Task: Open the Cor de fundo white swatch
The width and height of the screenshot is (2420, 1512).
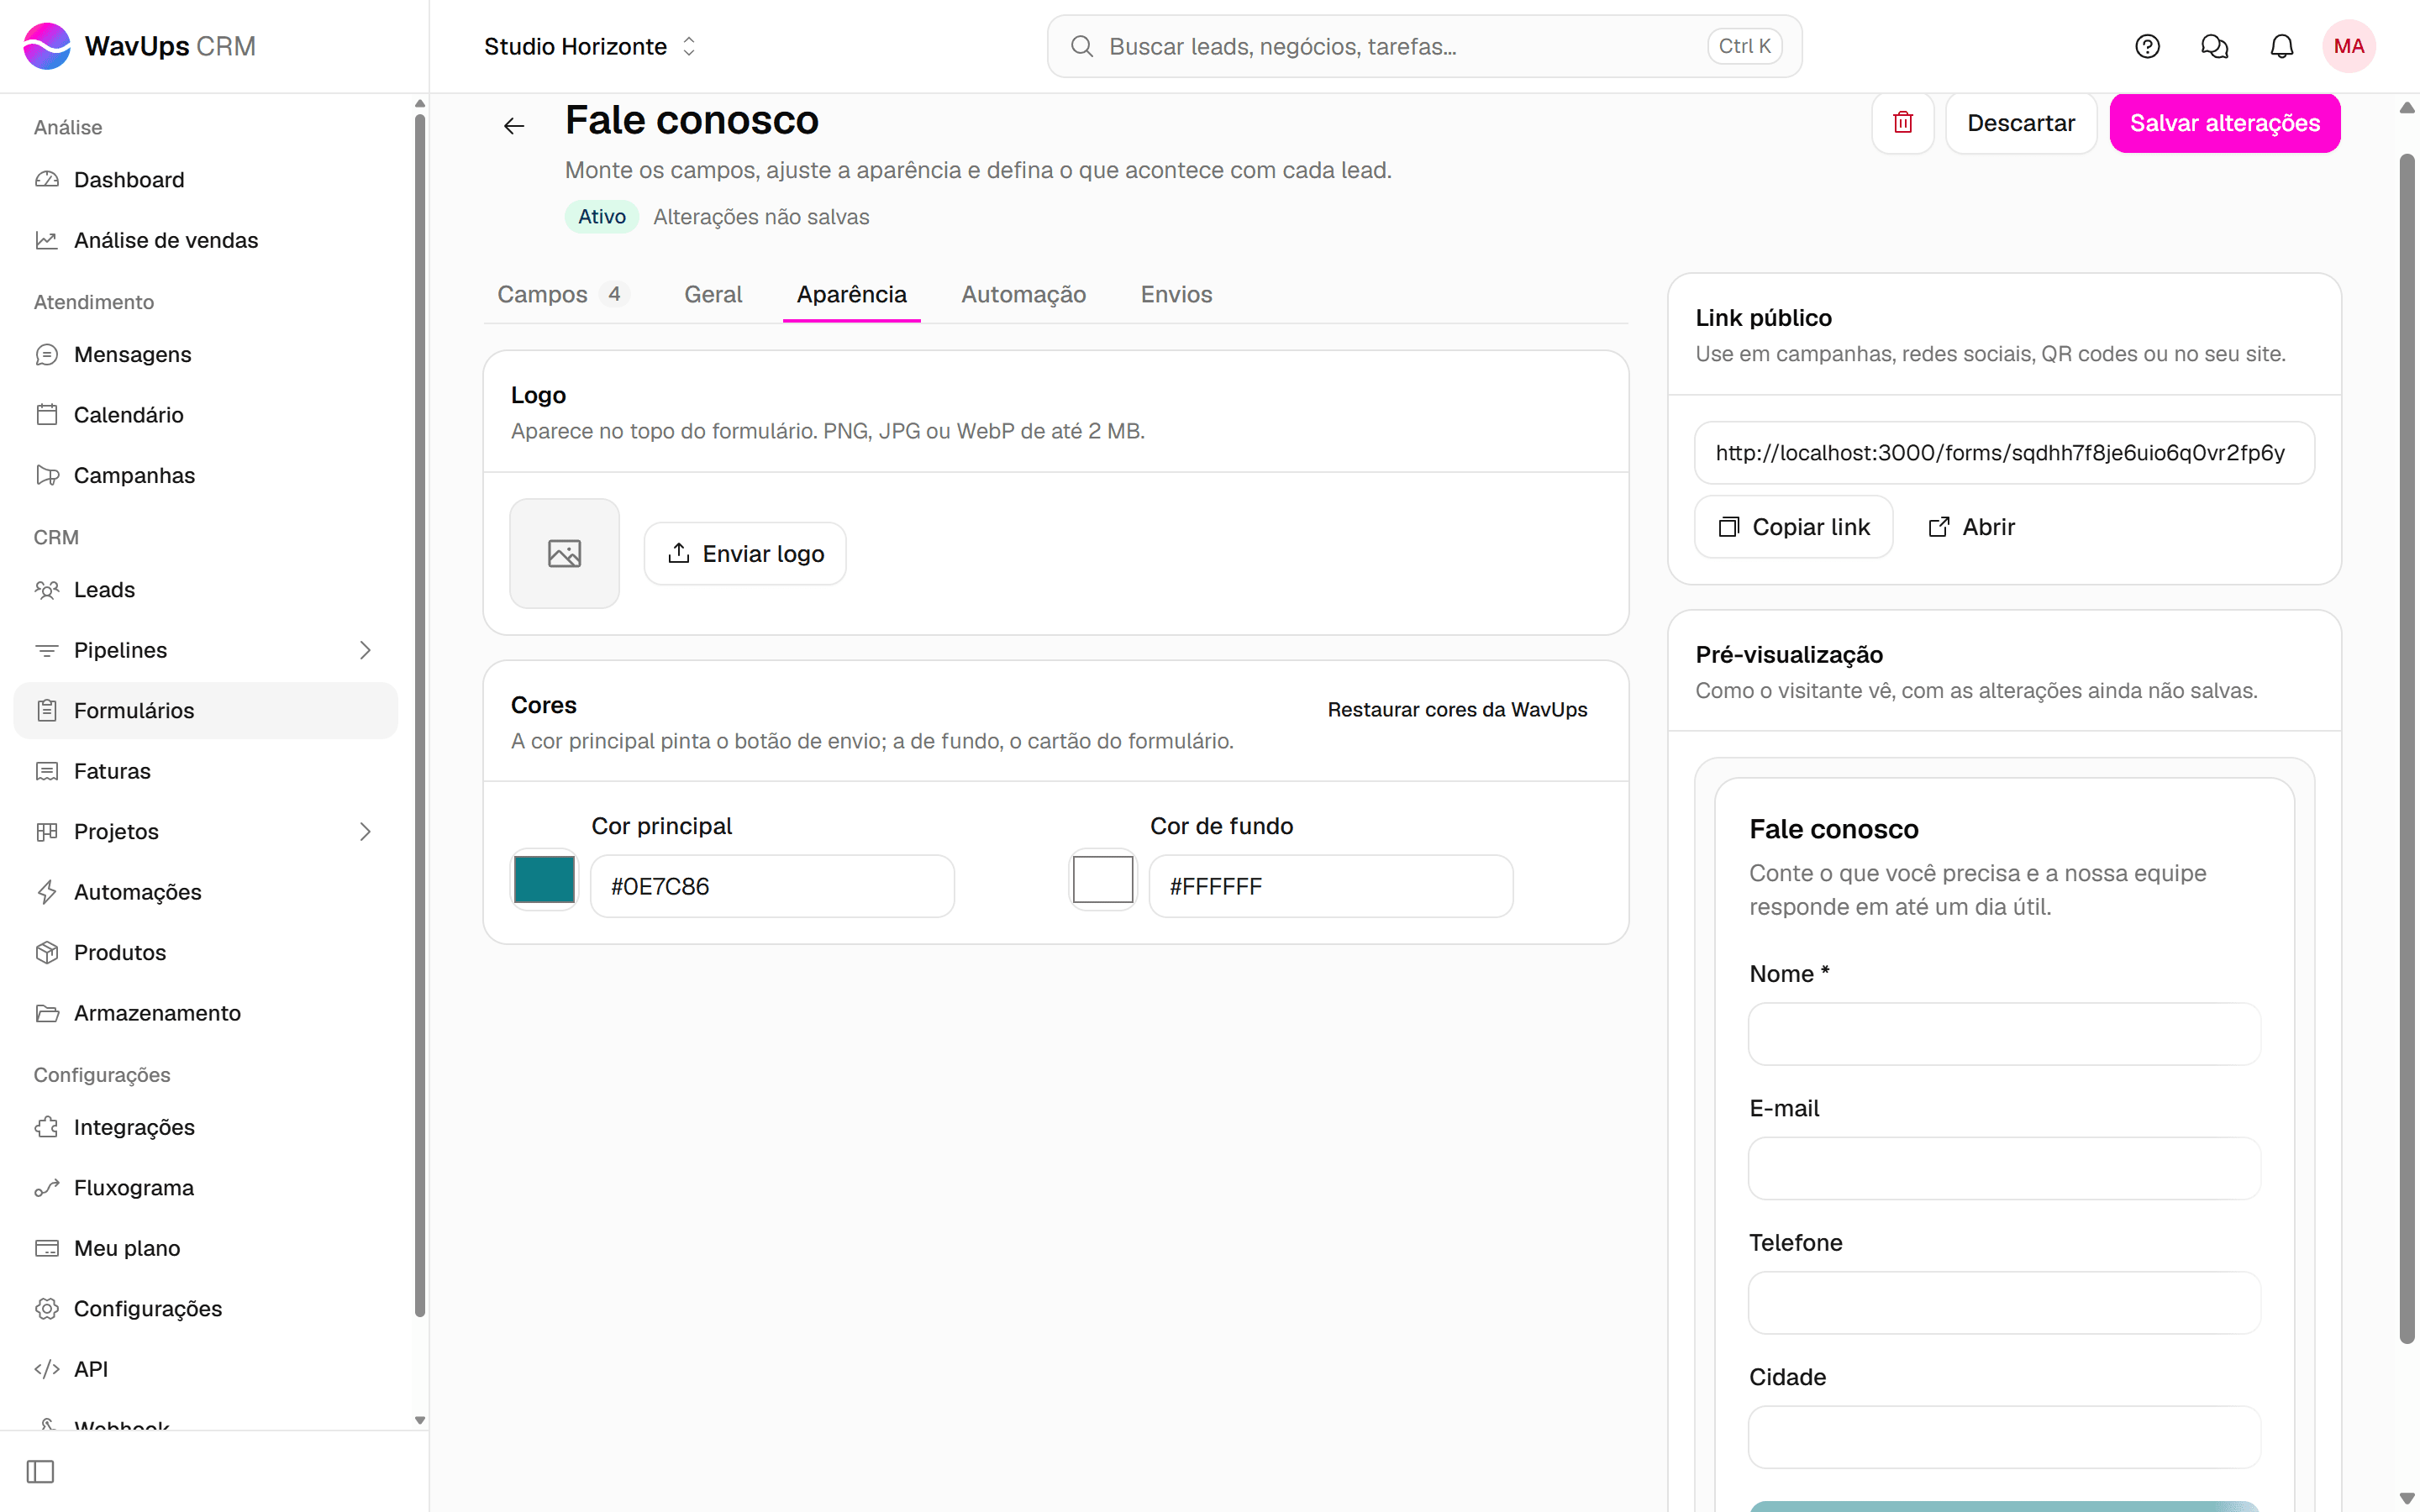Action: coord(1102,880)
